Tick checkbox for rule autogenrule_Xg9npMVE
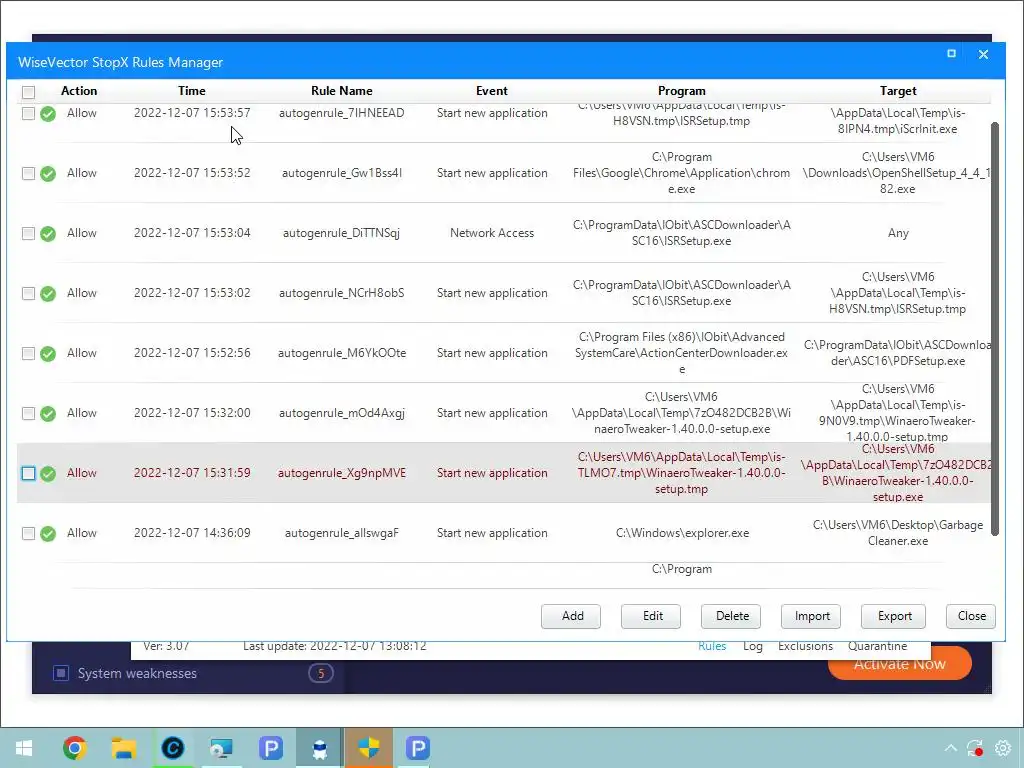 point(28,473)
